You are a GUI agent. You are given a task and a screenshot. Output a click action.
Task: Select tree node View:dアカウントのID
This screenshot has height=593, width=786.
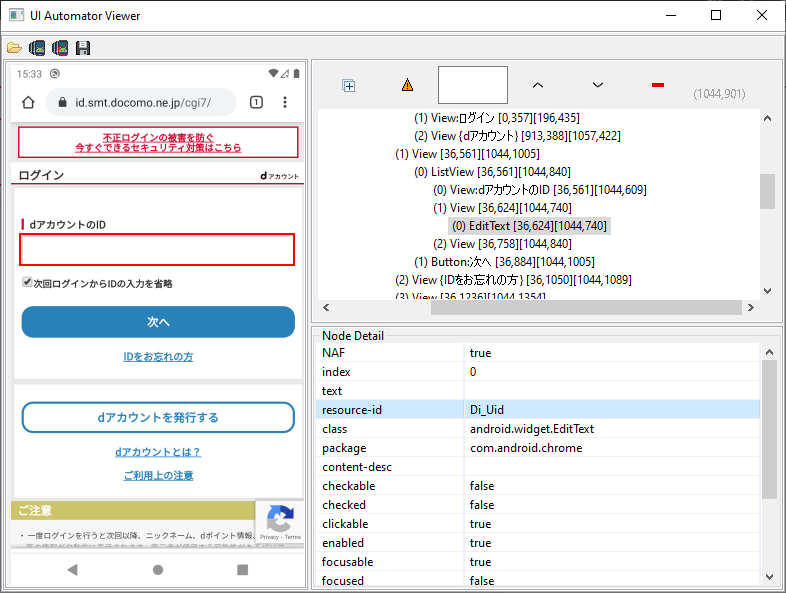pos(539,190)
